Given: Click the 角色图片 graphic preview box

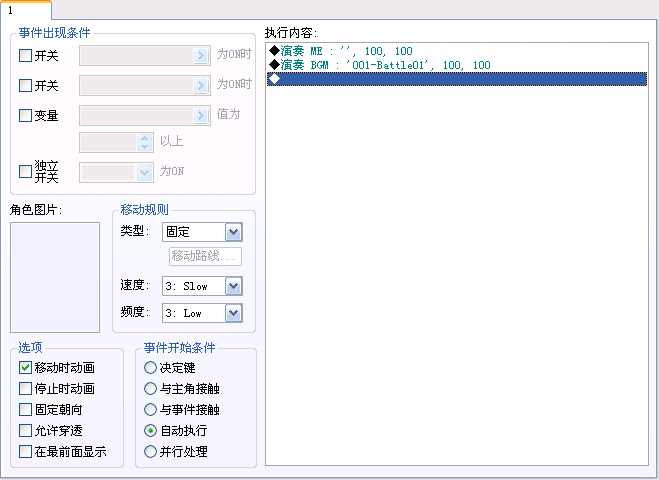Looking at the screenshot, I should 55,277.
